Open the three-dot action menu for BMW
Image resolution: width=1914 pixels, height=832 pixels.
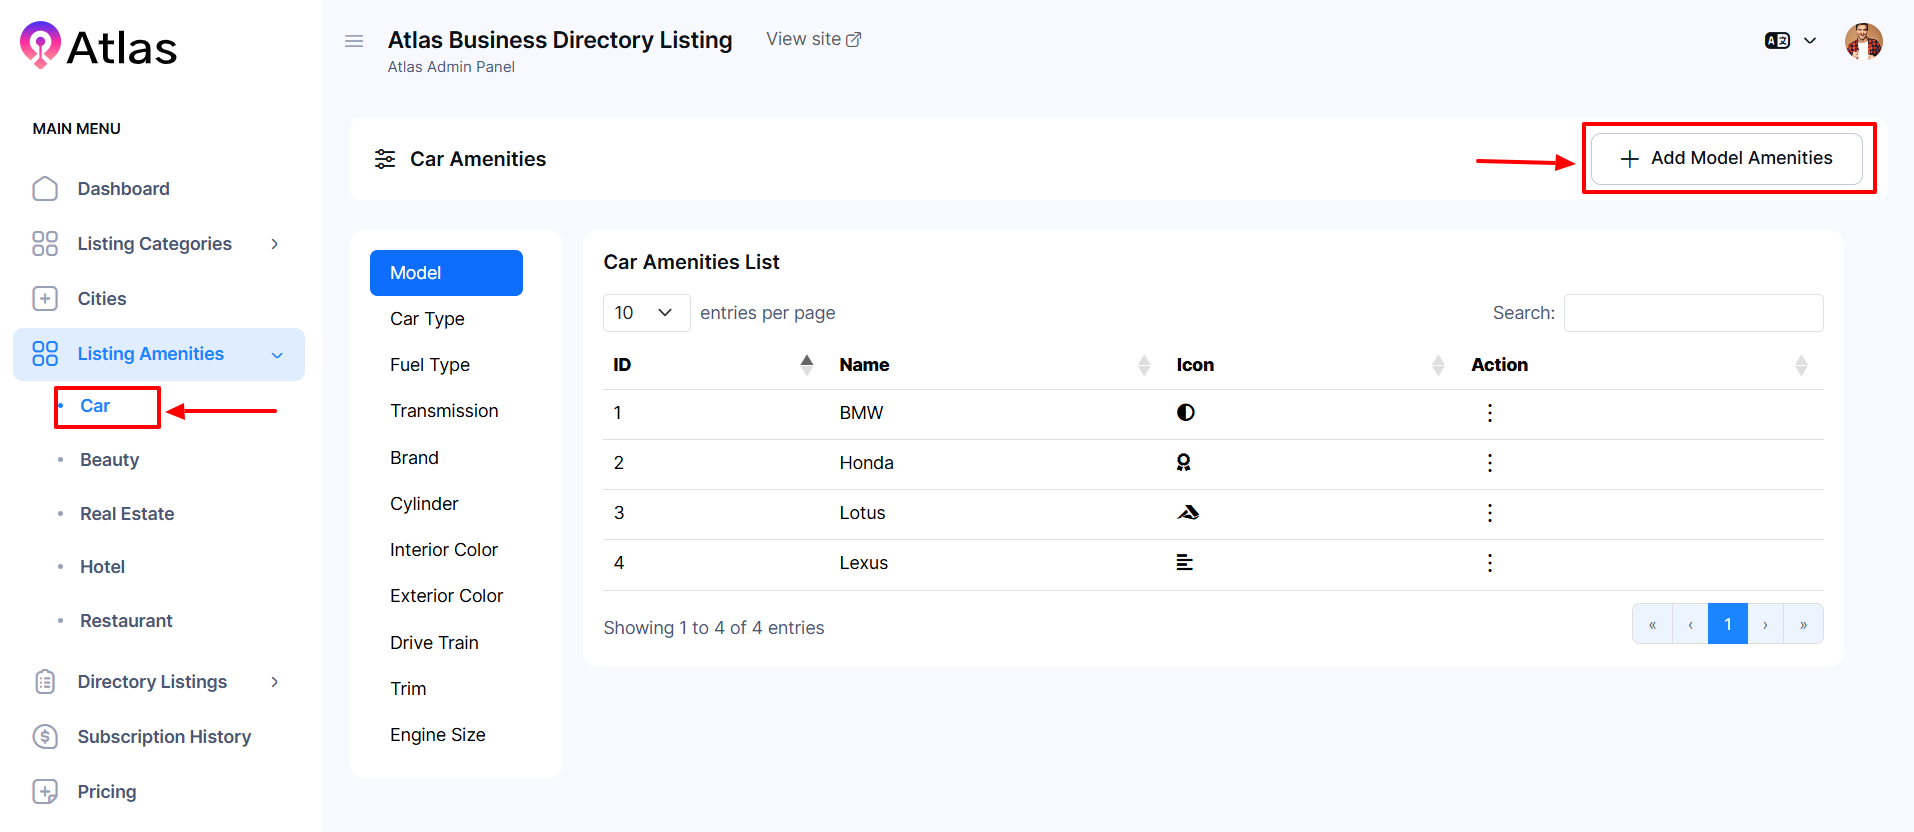(1489, 413)
